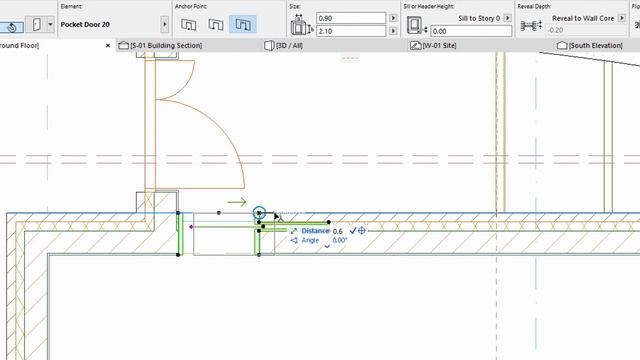The height and width of the screenshot is (360, 640).
Task: Click the W-01 Site worksheet tab icon
Action: 416,45
